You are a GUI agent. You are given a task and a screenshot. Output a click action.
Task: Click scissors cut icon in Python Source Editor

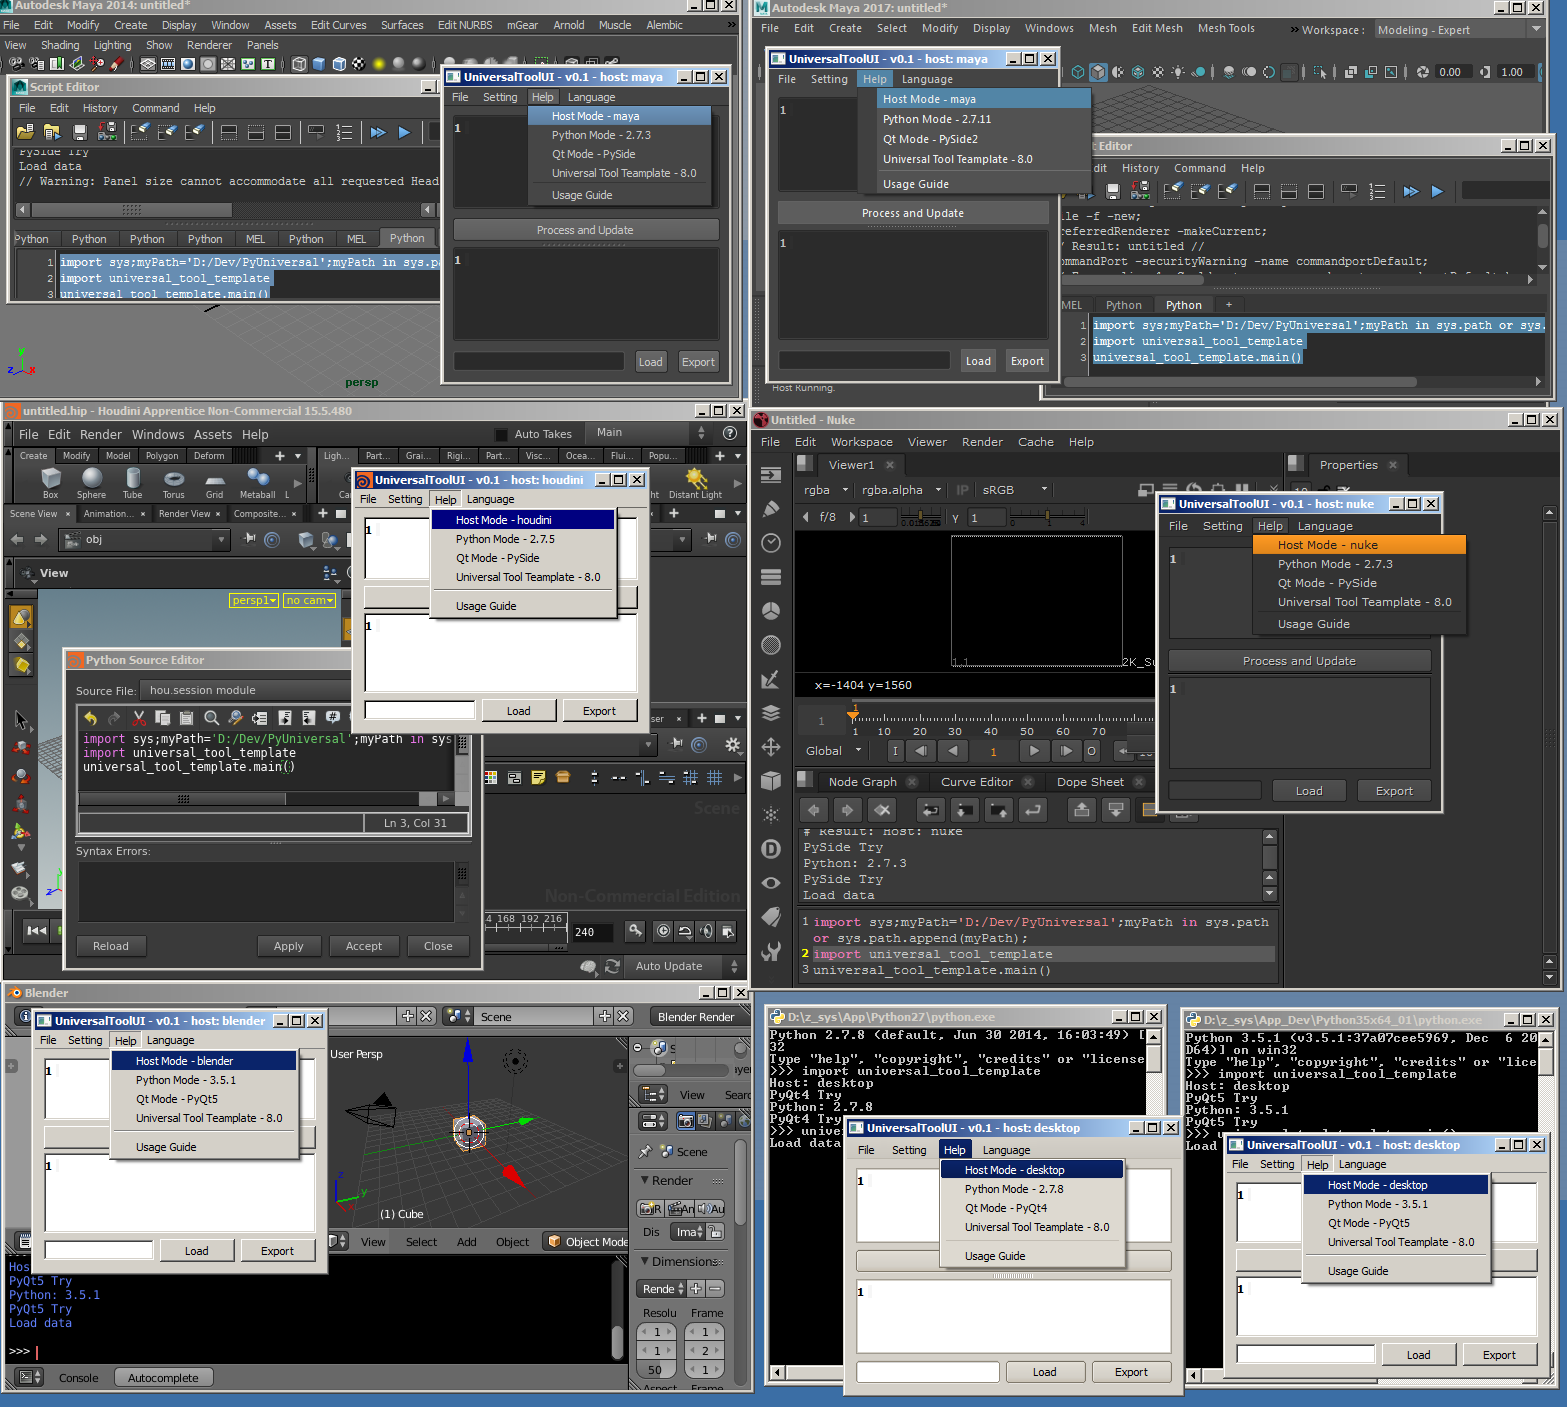tap(139, 717)
